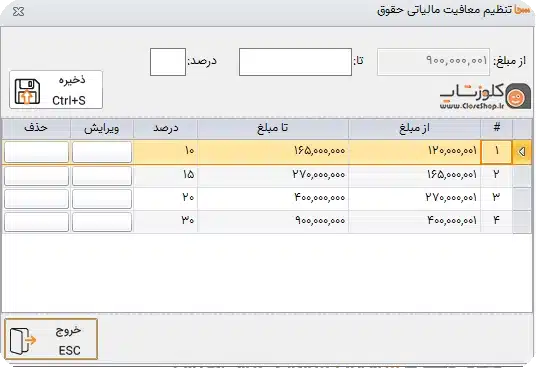Click the از مبلغ column header
This screenshot has width=536, height=368.
[414, 128]
